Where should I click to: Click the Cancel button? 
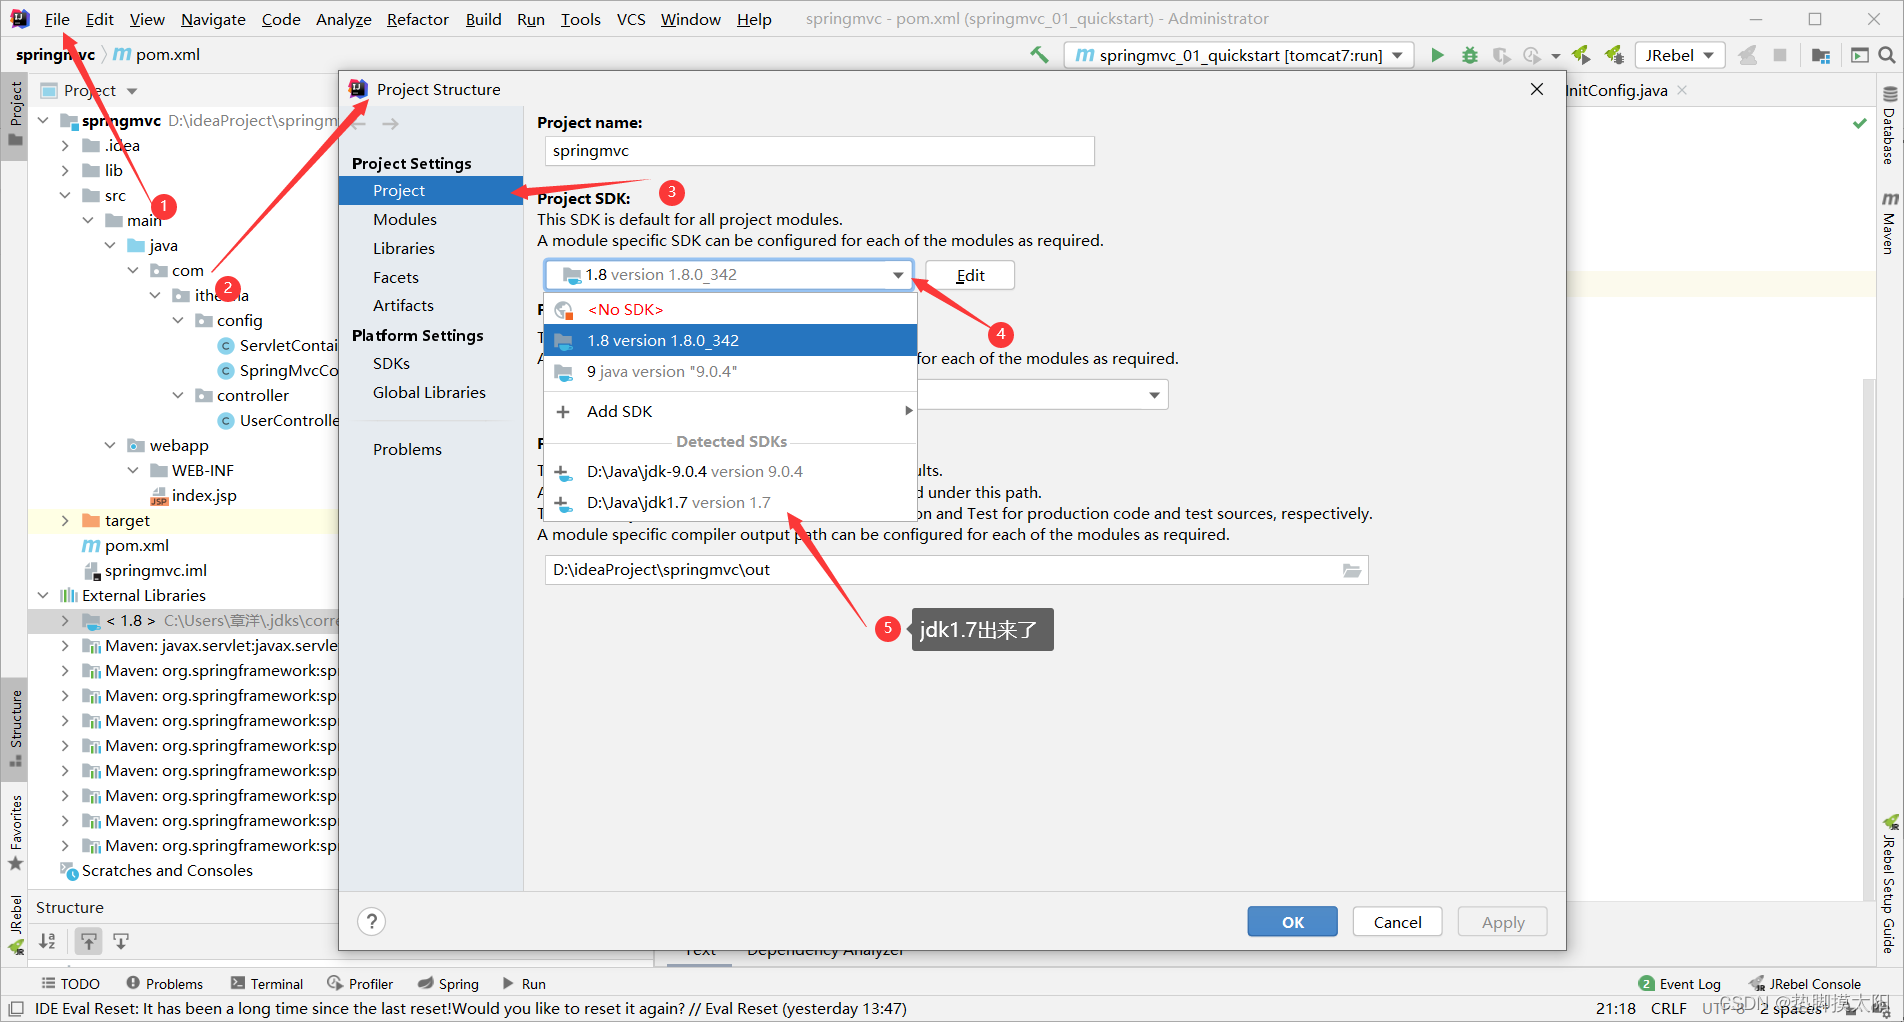[1397, 921]
